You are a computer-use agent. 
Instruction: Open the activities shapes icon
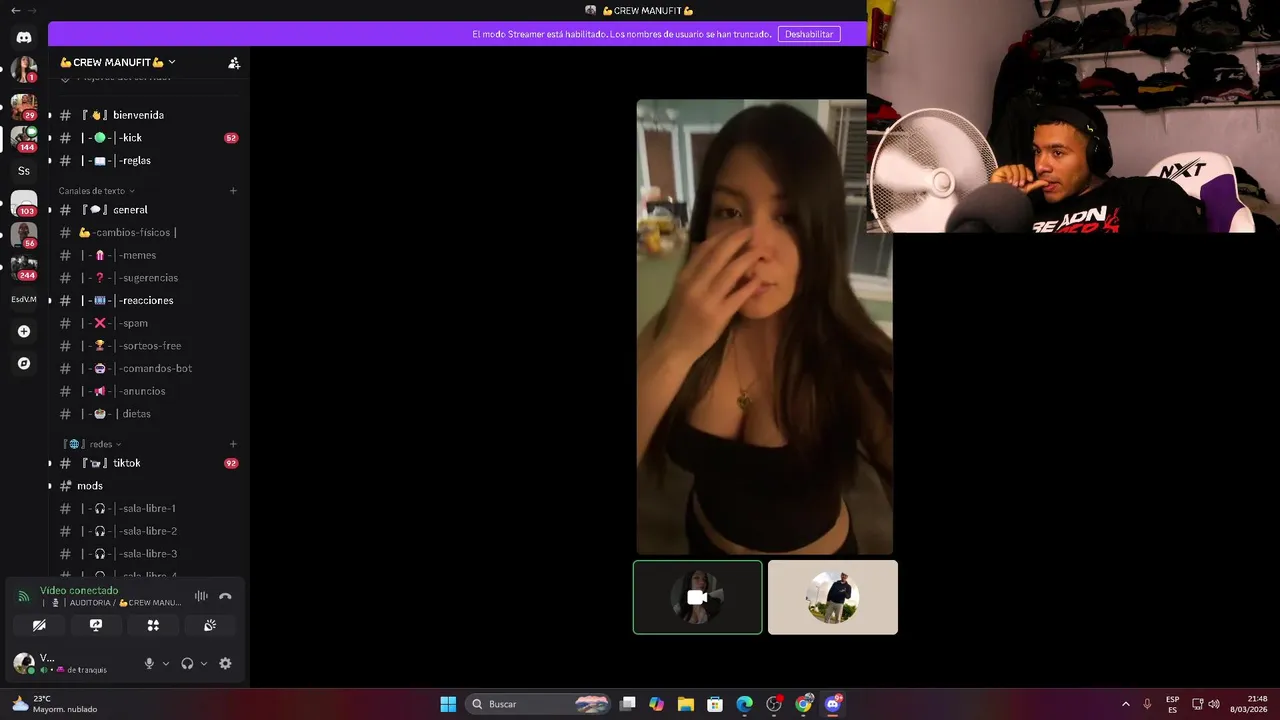click(153, 625)
